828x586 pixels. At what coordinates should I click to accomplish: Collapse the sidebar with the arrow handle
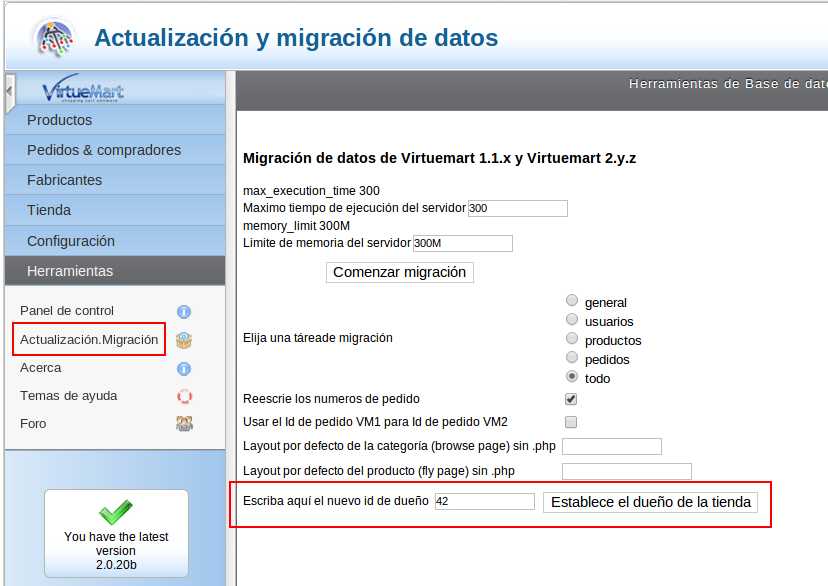9,92
